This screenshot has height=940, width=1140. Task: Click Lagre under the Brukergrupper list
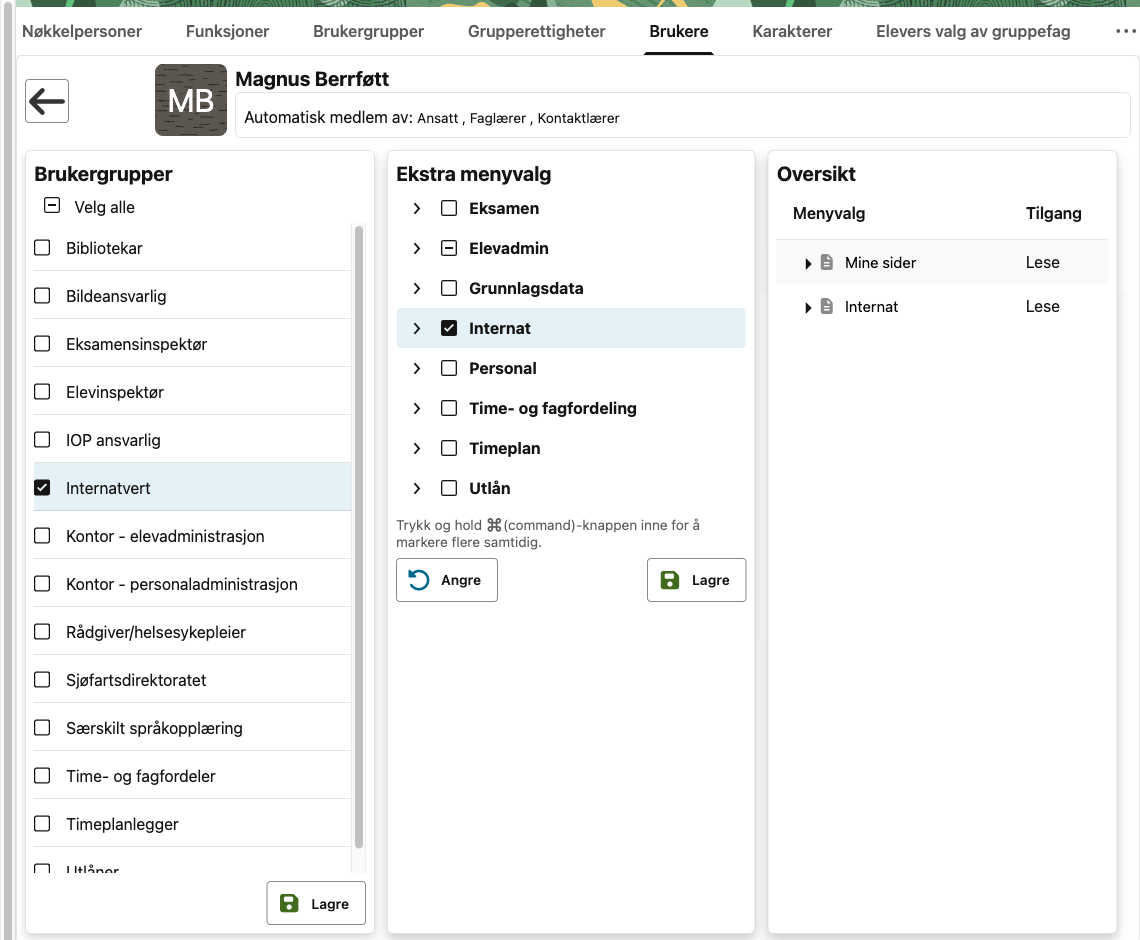click(x=316, y=903)
